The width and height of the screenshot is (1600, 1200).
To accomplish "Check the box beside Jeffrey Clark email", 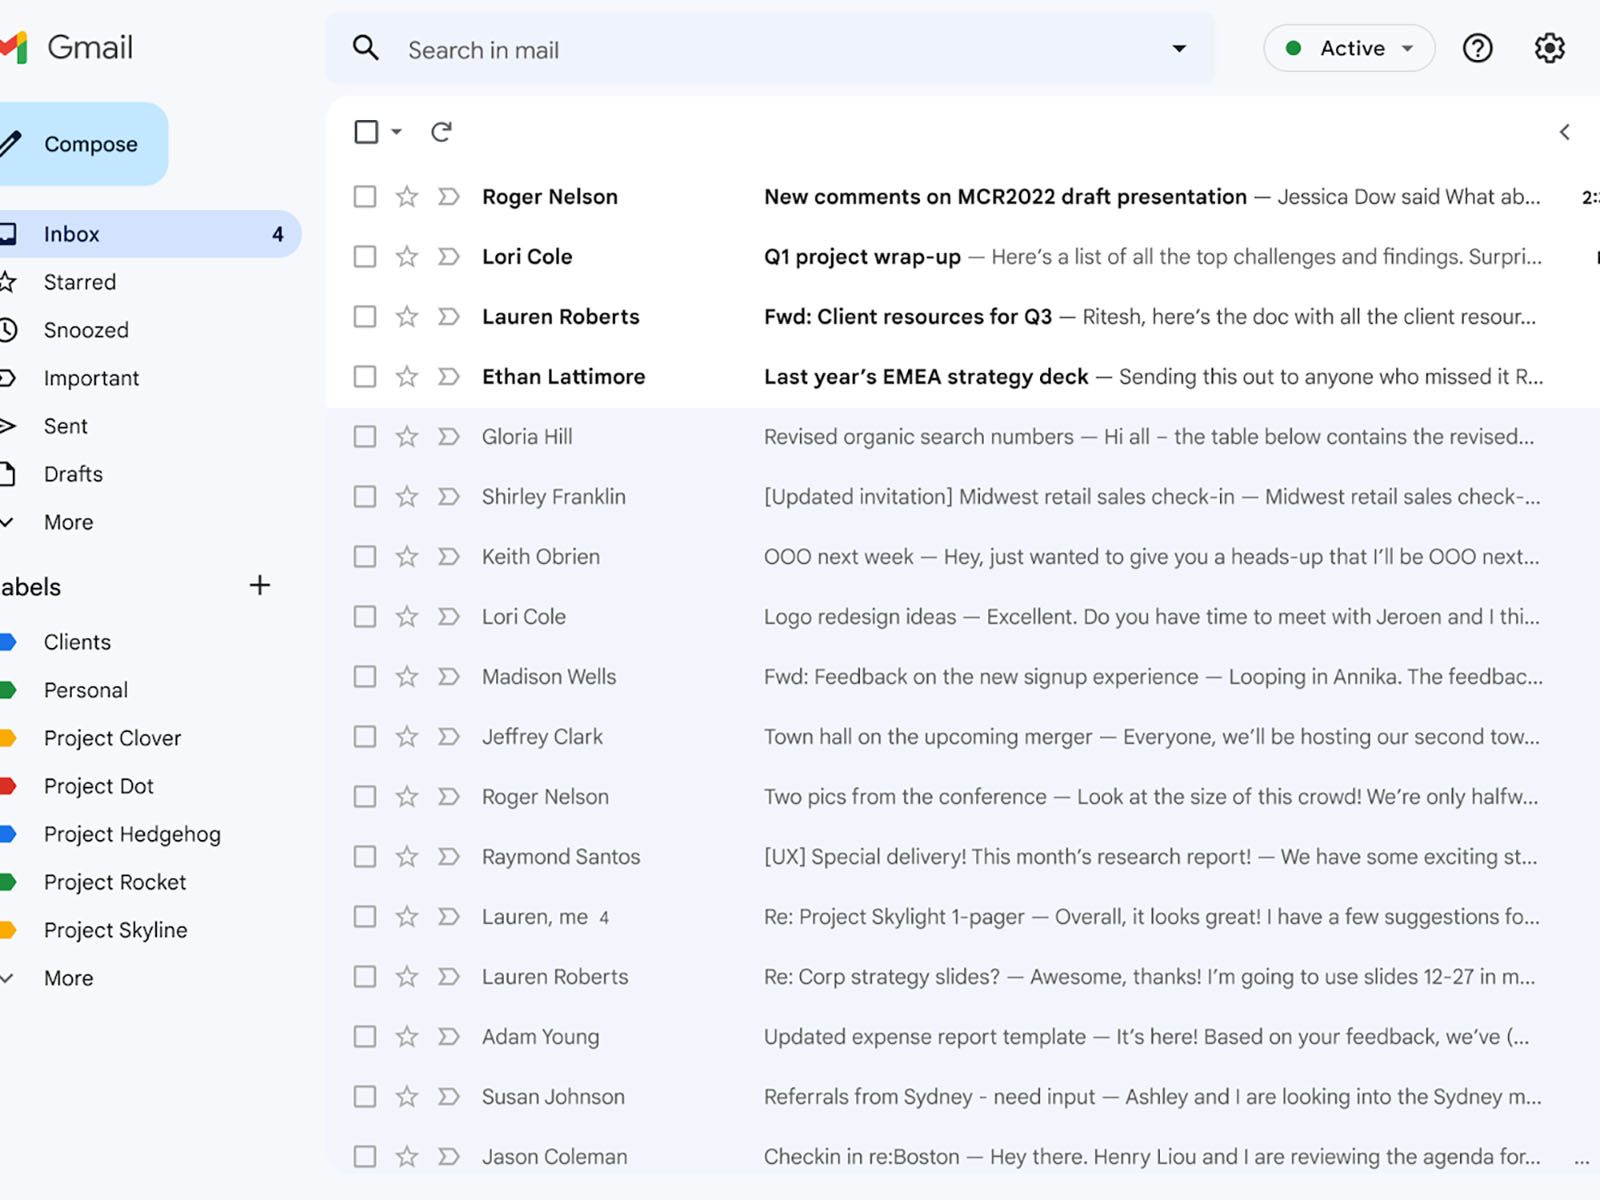I will [365, 737].
